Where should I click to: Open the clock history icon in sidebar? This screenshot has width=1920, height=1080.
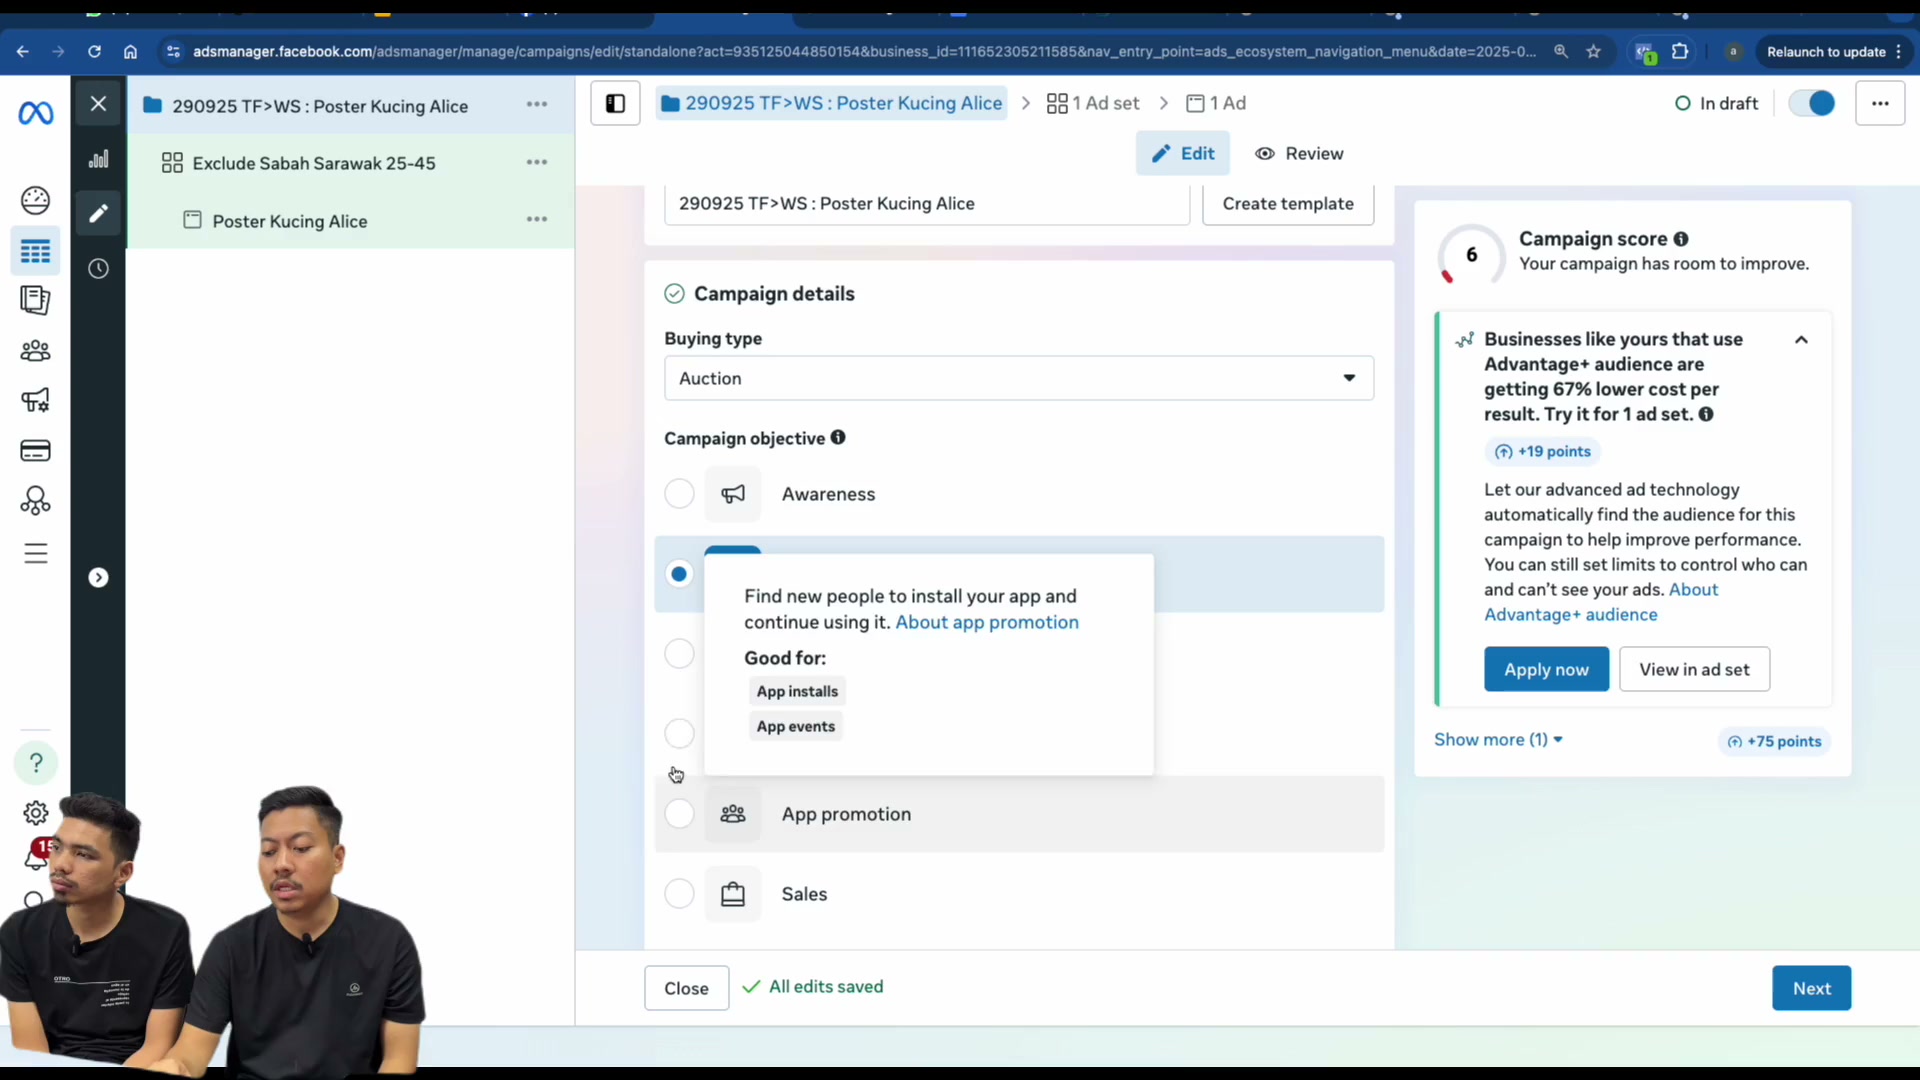[98, 268]
